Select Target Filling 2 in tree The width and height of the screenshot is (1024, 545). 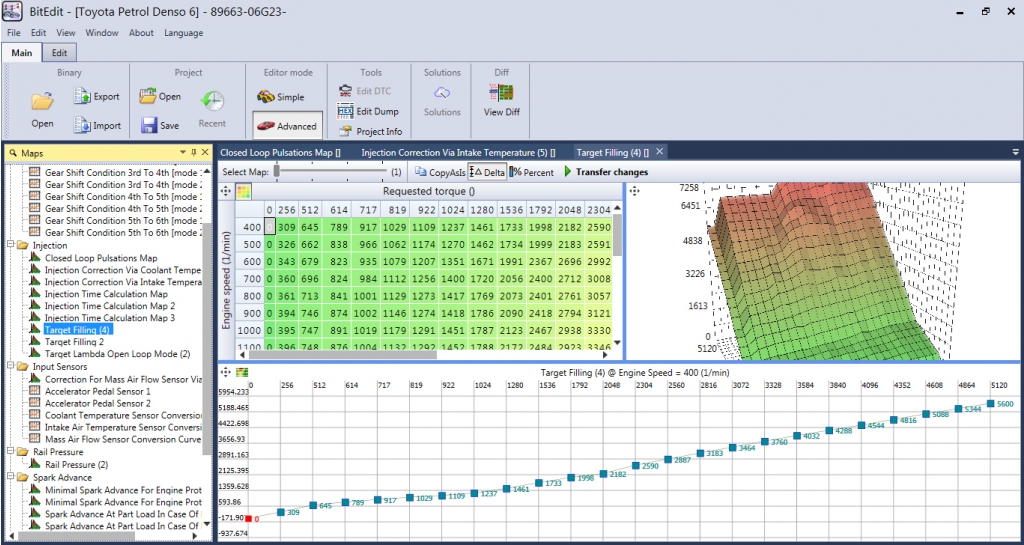[x=74, y=341]
